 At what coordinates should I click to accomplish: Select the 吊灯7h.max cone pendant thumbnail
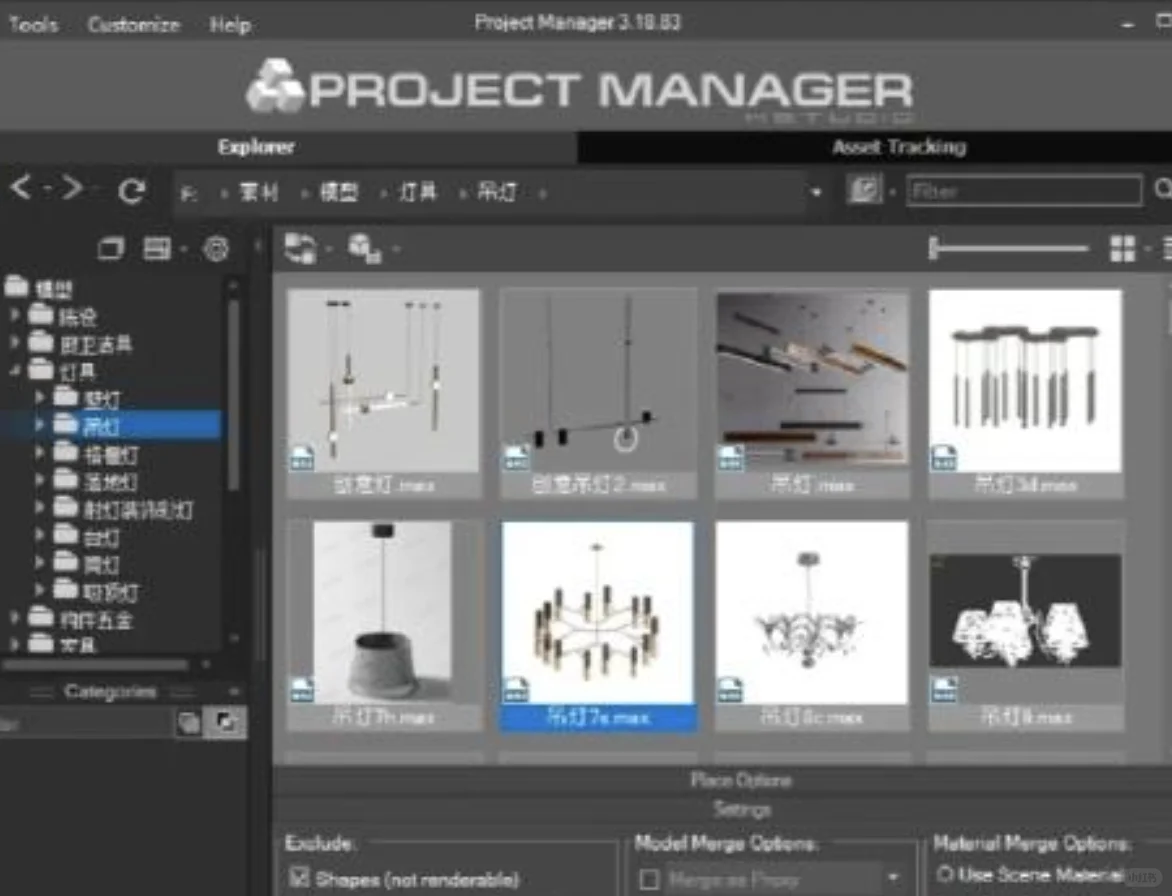click(383, 625)
